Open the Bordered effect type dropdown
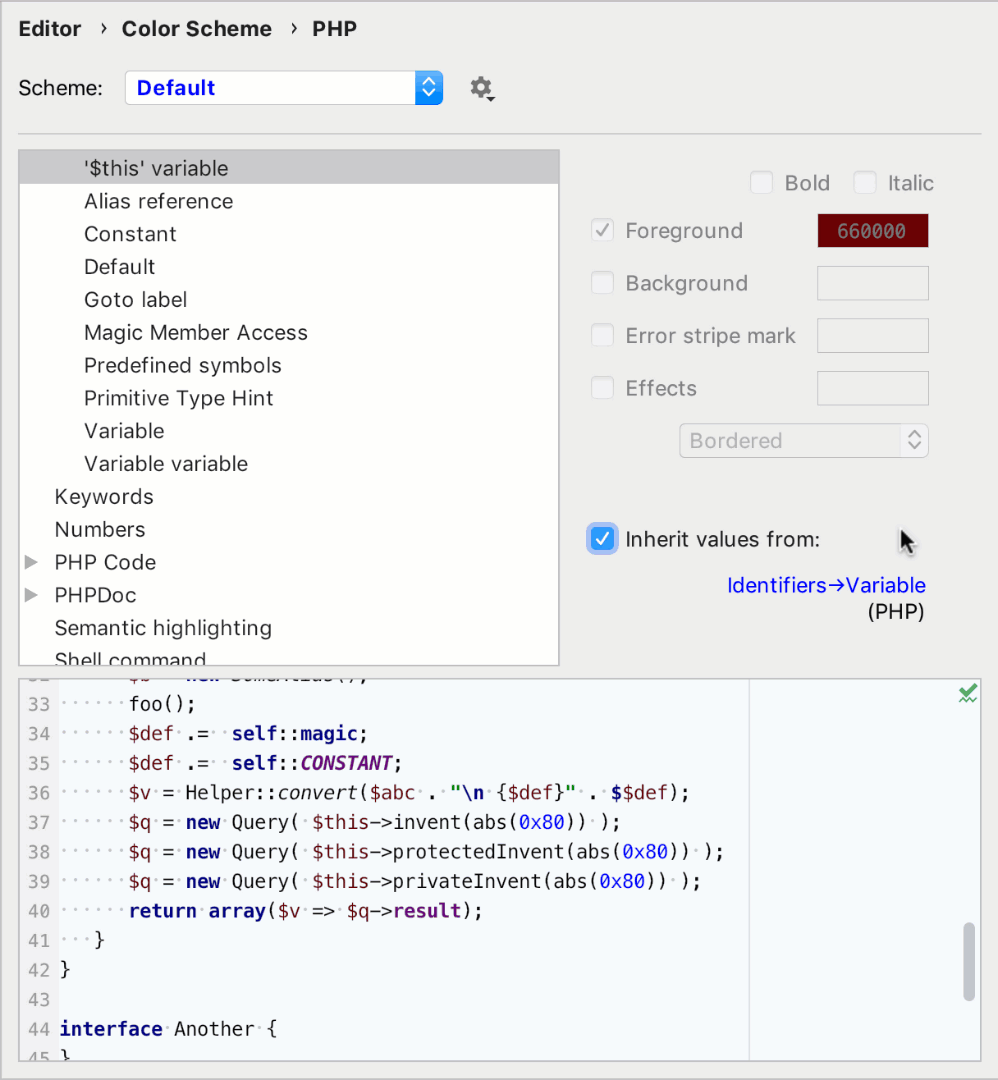The width and height of the screenshot is (998, 1080). [x=803, y=440]
